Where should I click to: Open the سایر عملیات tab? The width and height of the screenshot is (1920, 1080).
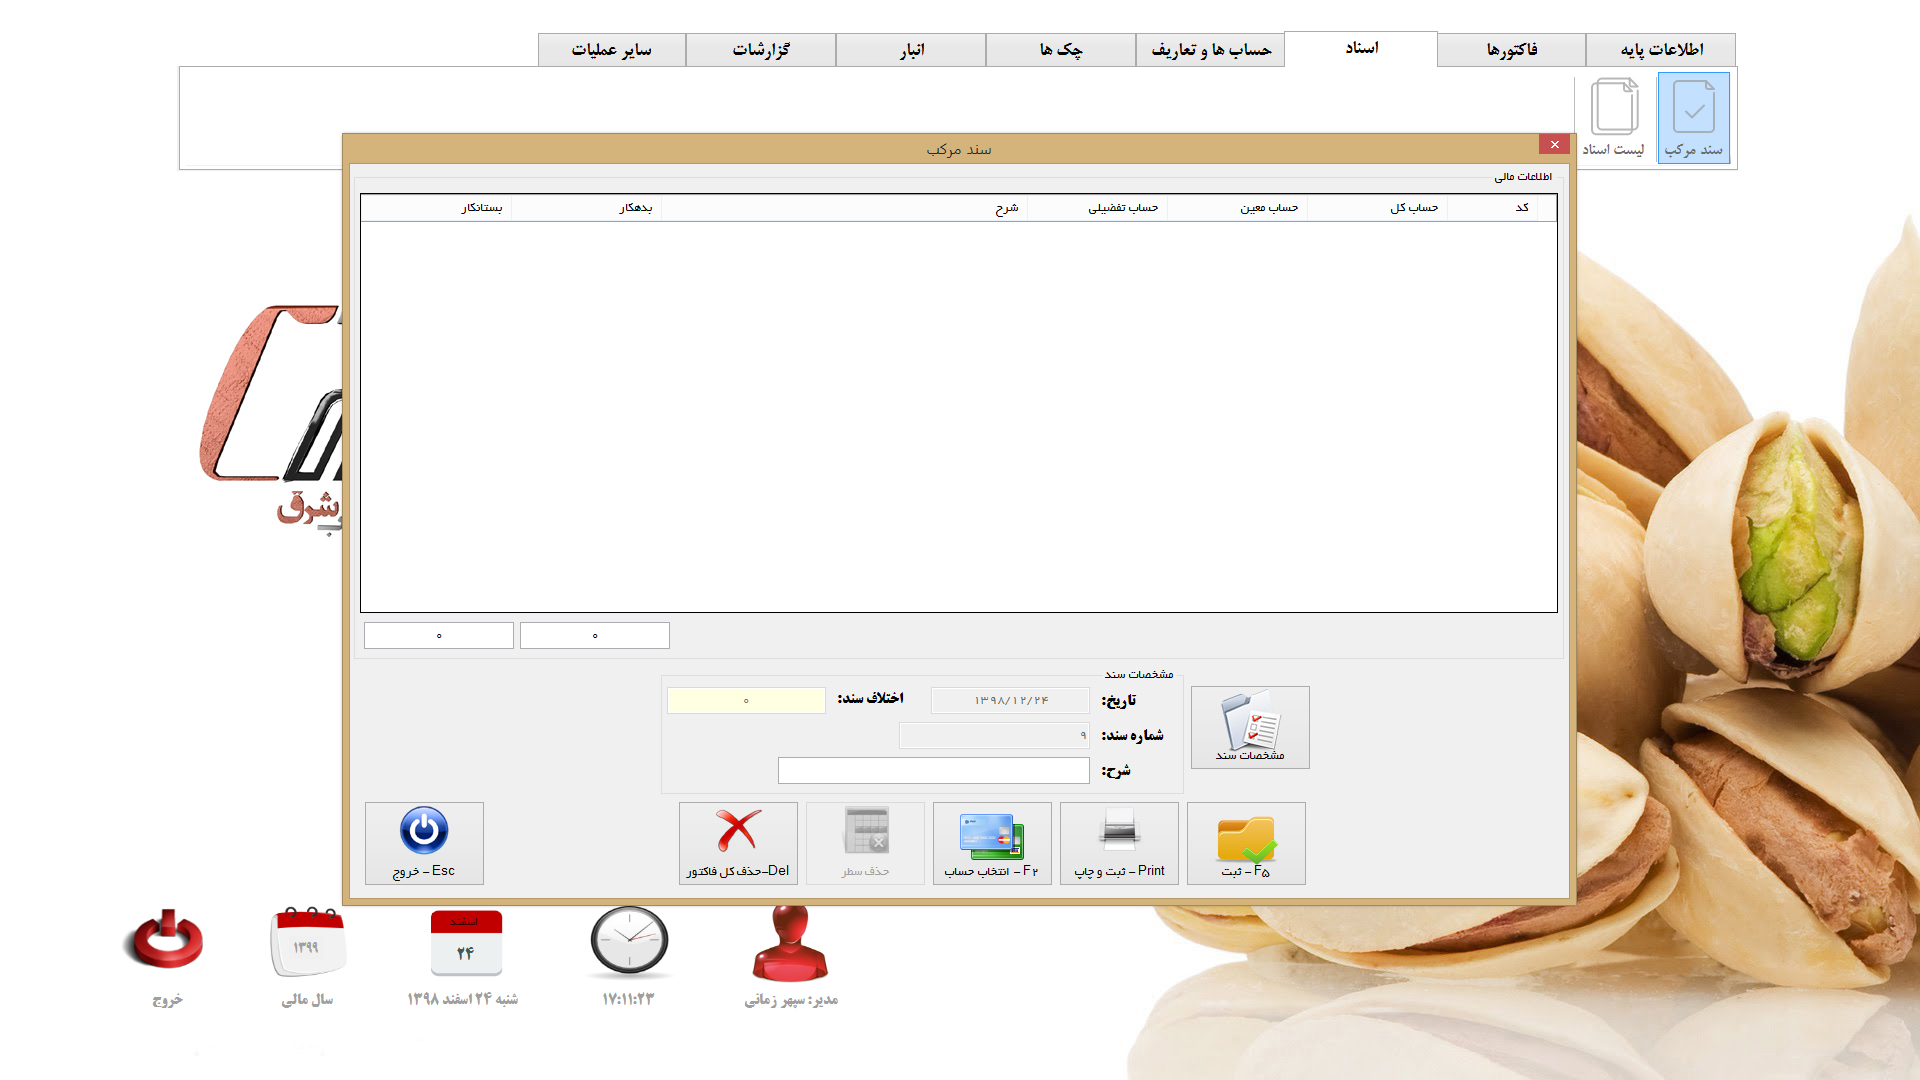[611, 50]
